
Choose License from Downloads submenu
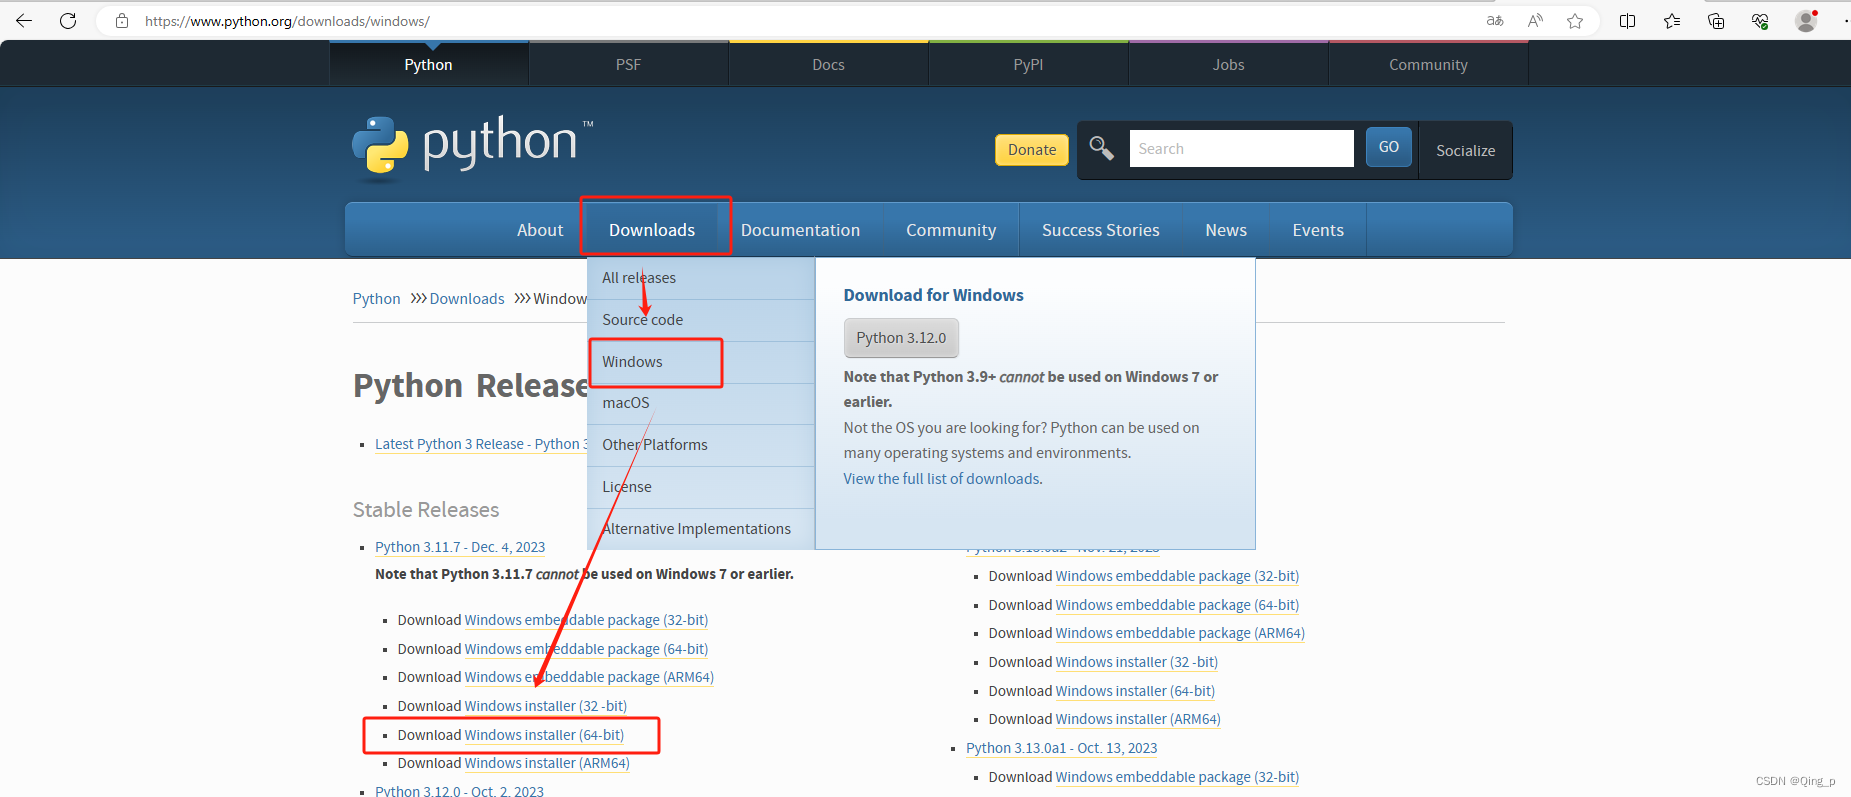[701, 487]
